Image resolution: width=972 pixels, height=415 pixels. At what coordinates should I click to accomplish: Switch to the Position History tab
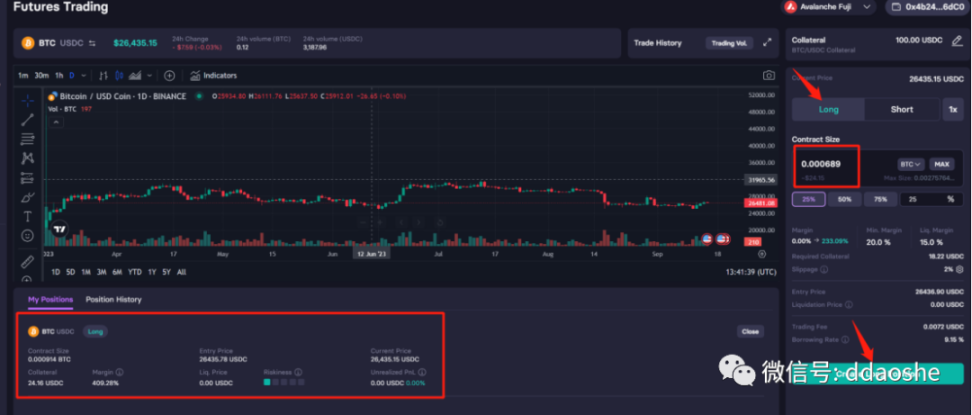(x=113, y=299)
